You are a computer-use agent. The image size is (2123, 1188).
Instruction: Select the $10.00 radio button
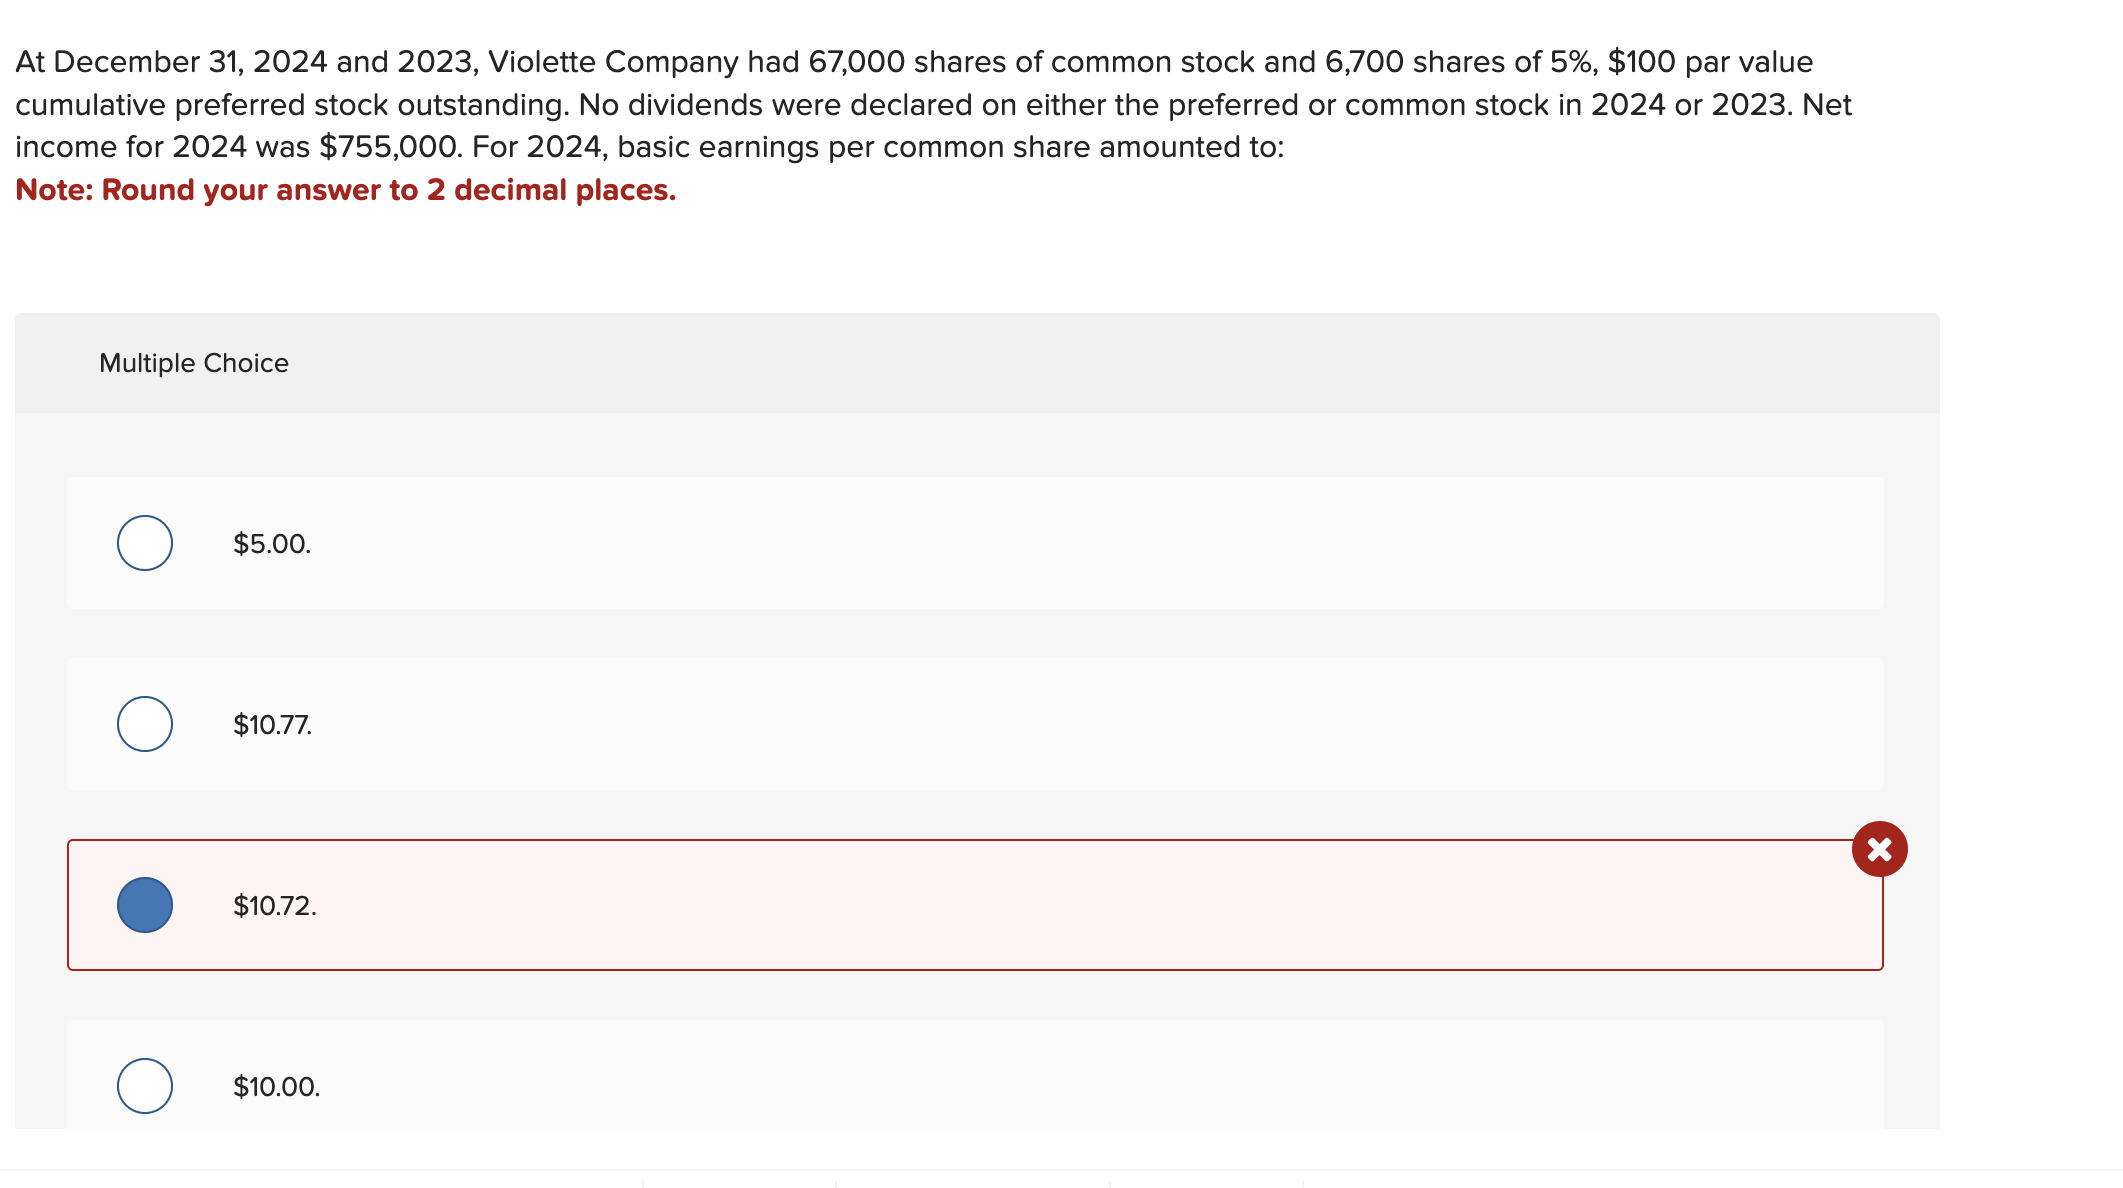[144, 1085]
